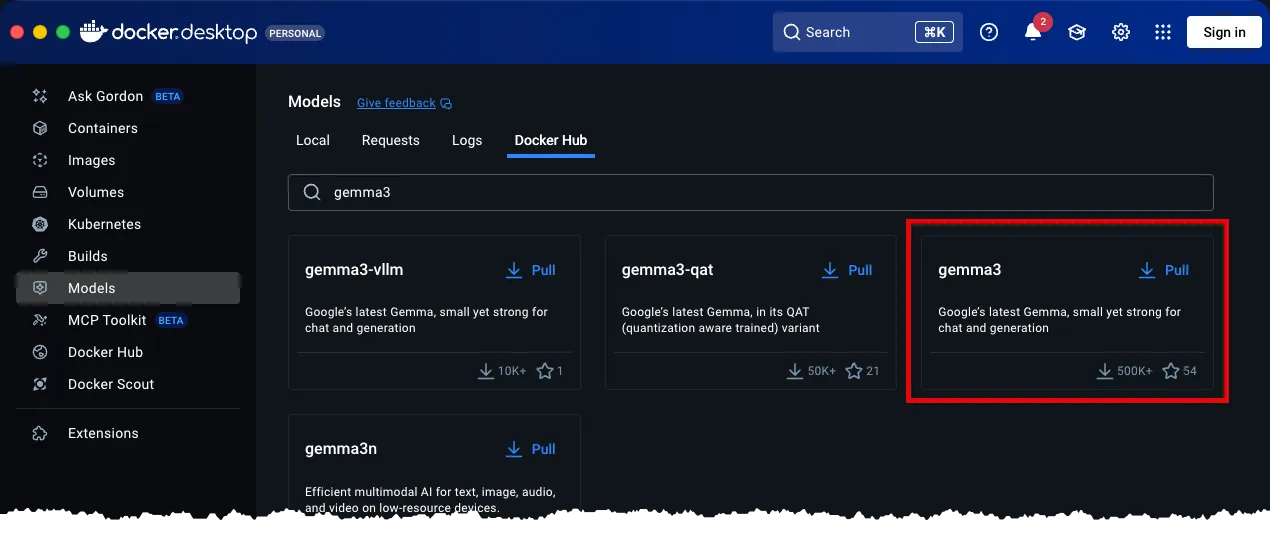Click the Ask Gordon sparkle icon
Viewport: 1270px width, 544px height.
tap(40, 96)
